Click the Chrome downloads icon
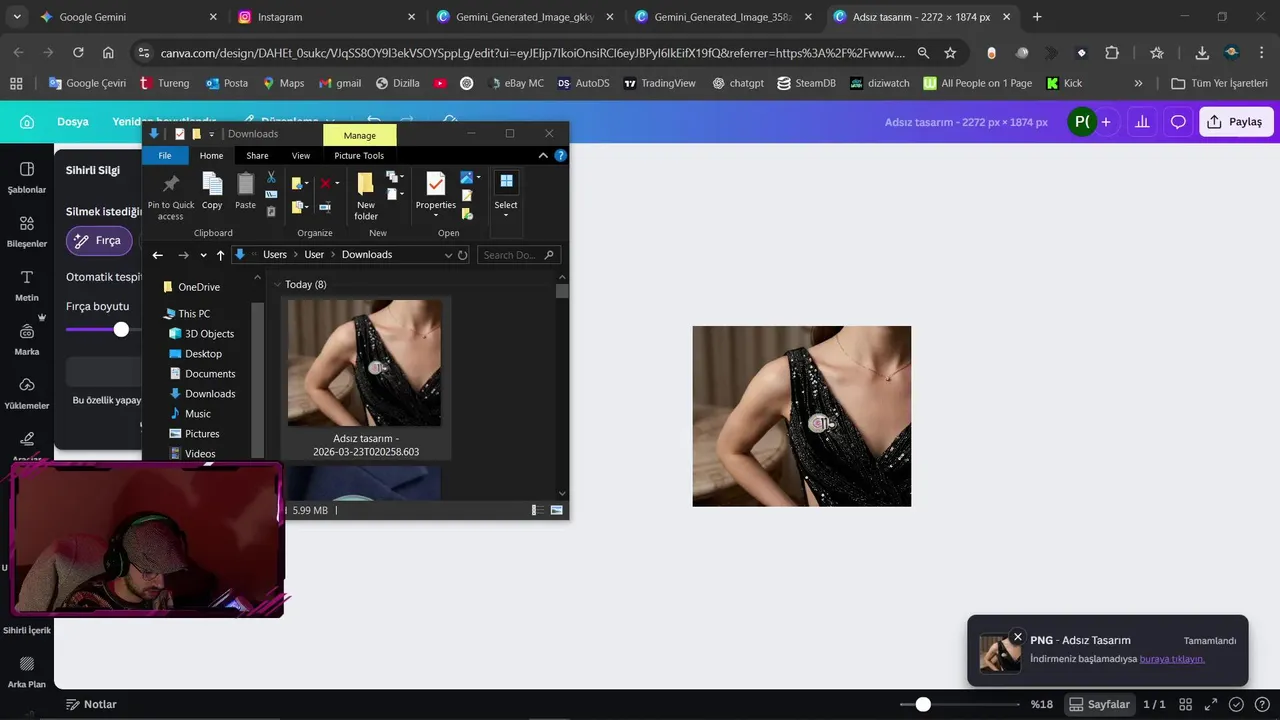Image resolution: width=1280 pixels, height=720 pixels. coord(1202,53)
